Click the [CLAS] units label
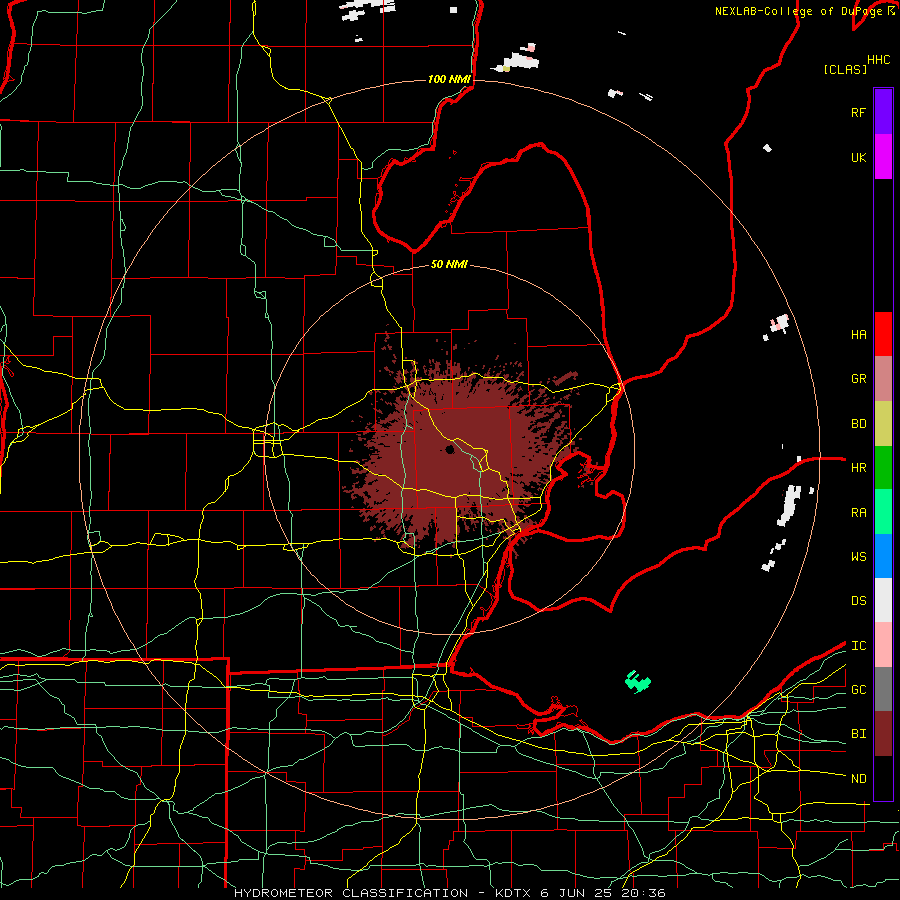This screenshot has width=900, height=900. [845, 70]
